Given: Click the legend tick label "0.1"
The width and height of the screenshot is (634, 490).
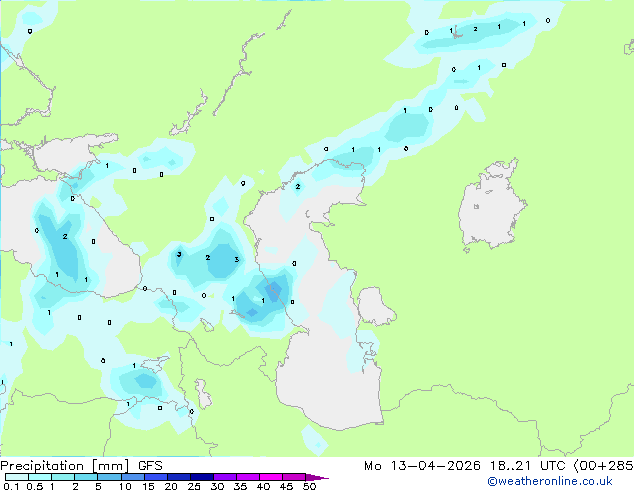Looking at the screenshot, I should [11, 486].
